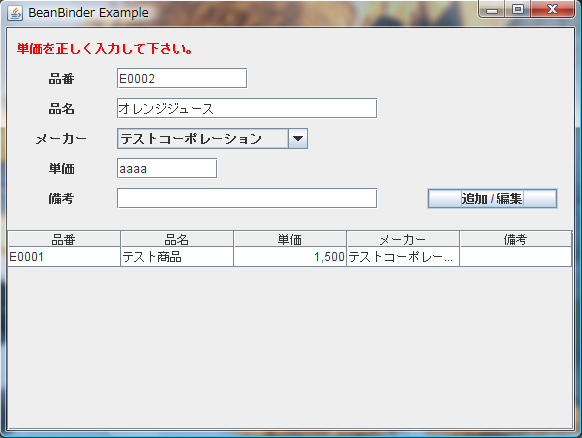Sort by the 単価 column header

(290, 239)
